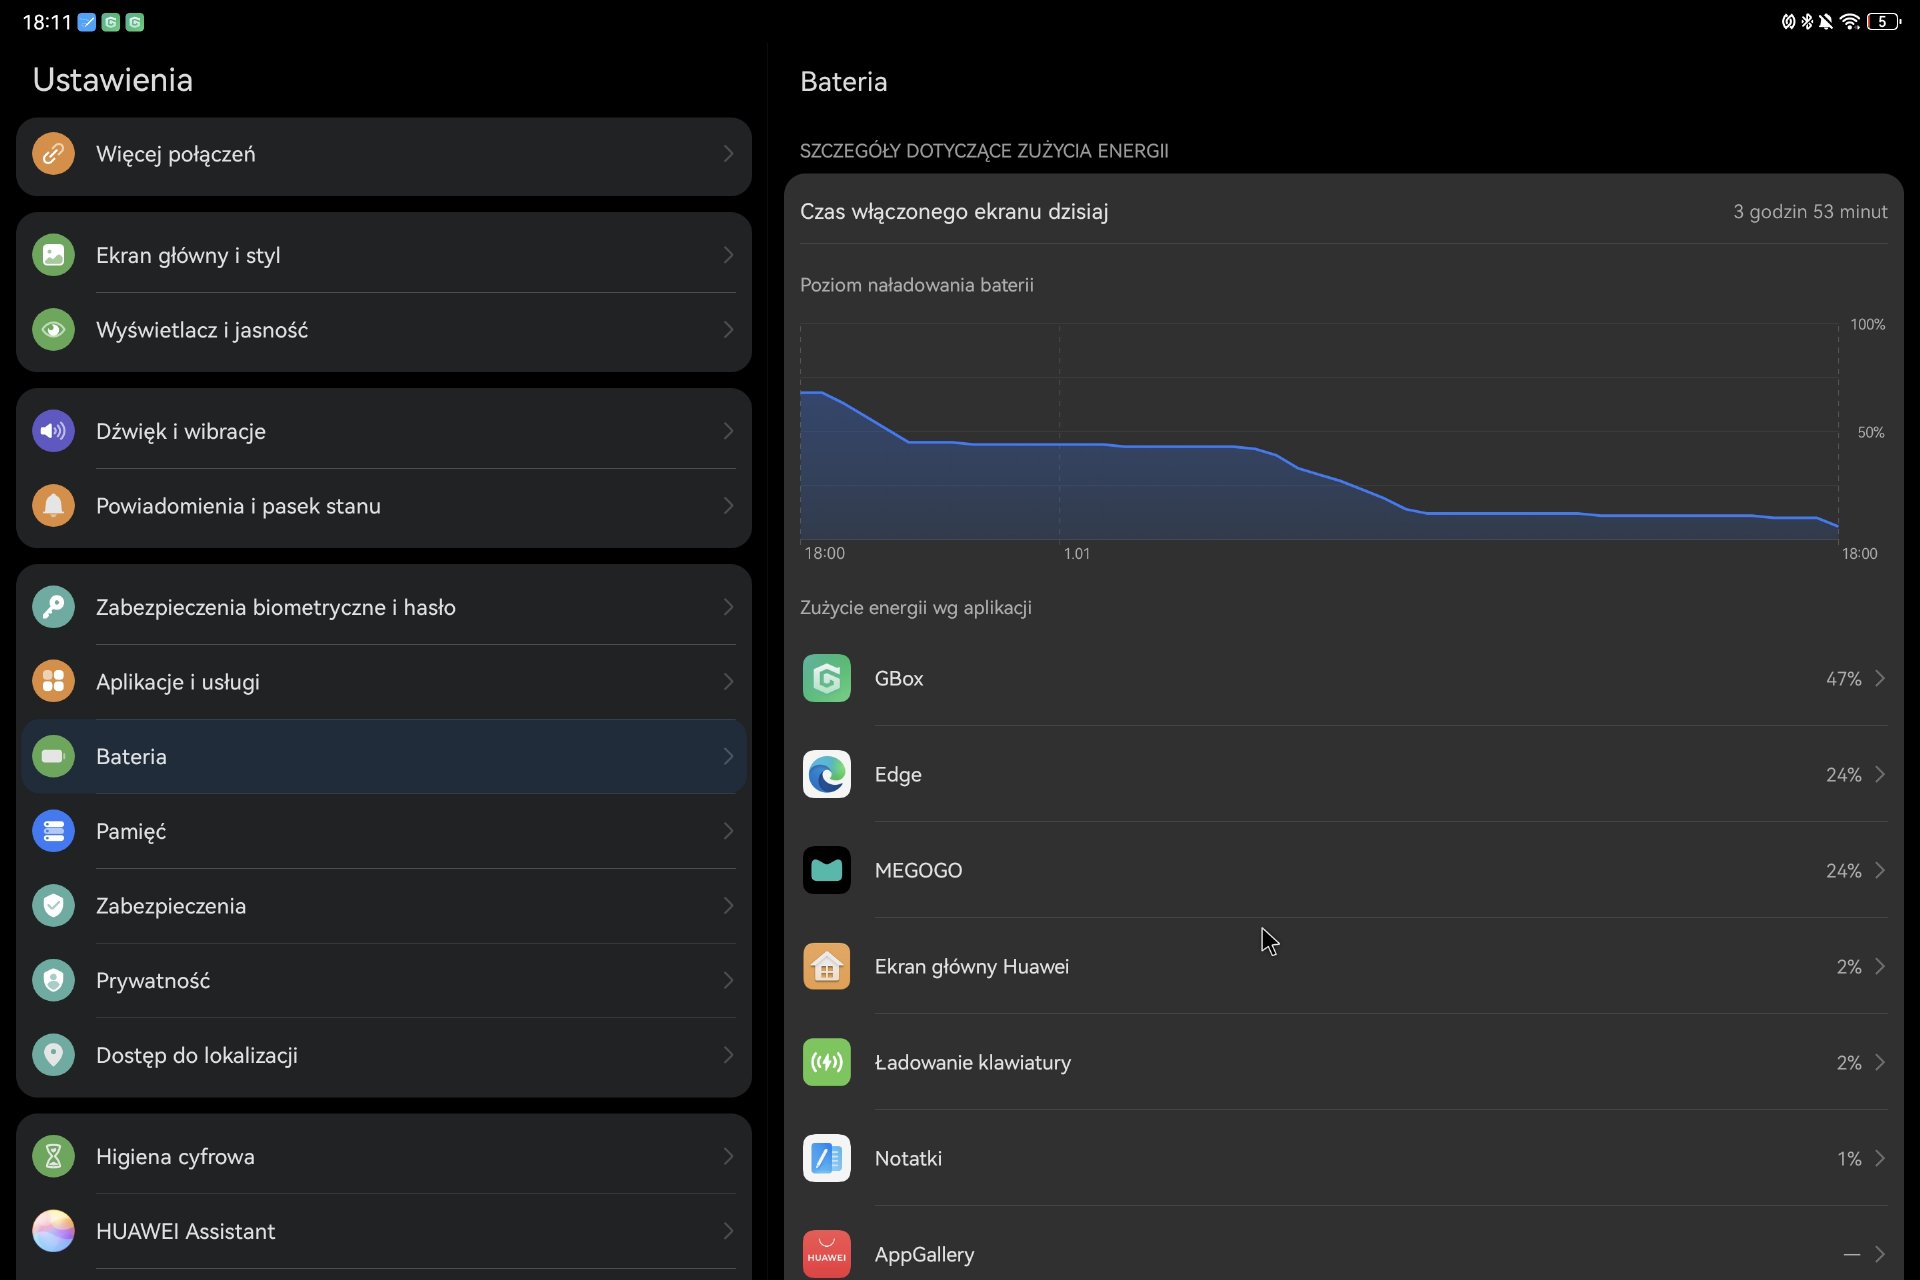
Task: Tap the Aplikacje i usługi icon
Action: click(x=53, y=682)
